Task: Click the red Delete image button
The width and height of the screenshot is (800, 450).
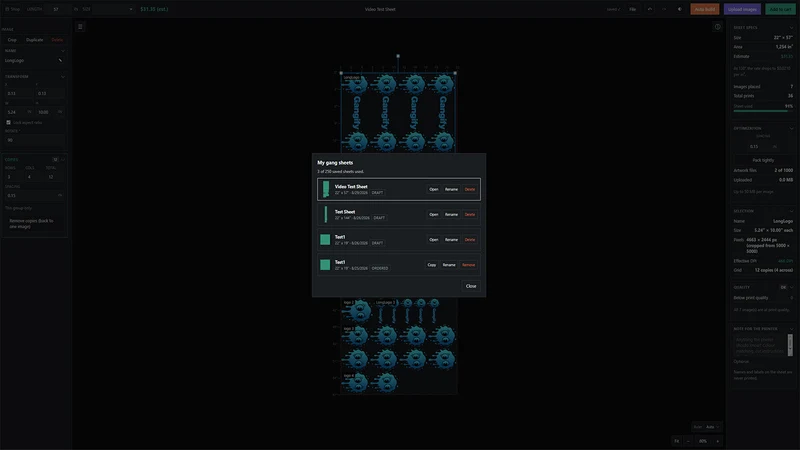Action: click(x=57, y=40)
